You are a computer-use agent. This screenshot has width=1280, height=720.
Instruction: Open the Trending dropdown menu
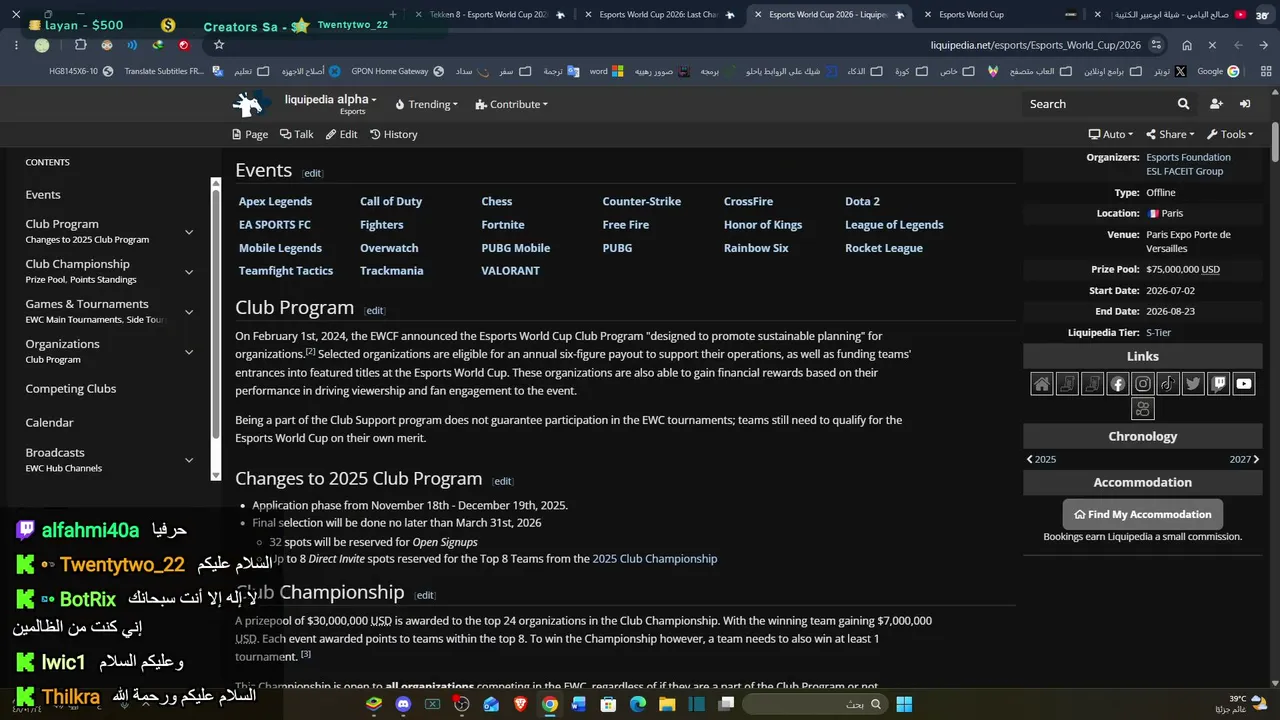tap(427, 104)
